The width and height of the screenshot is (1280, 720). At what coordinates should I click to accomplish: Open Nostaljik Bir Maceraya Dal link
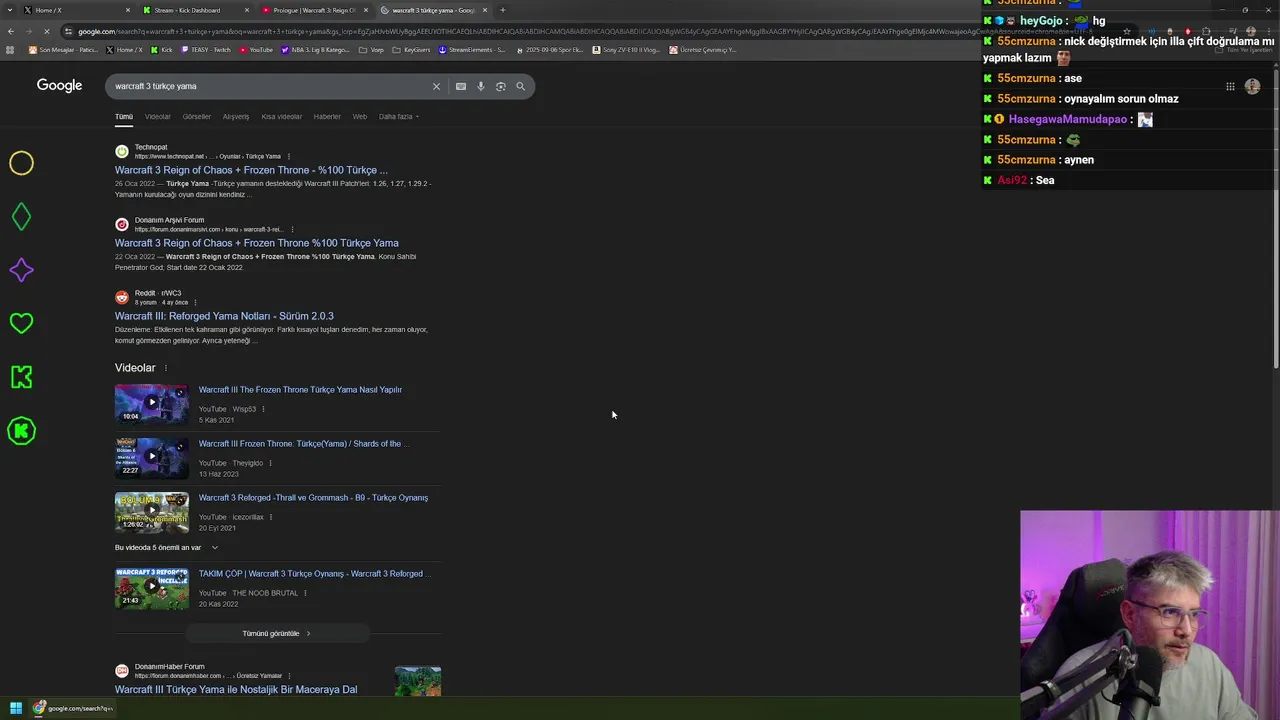[236, 689]
